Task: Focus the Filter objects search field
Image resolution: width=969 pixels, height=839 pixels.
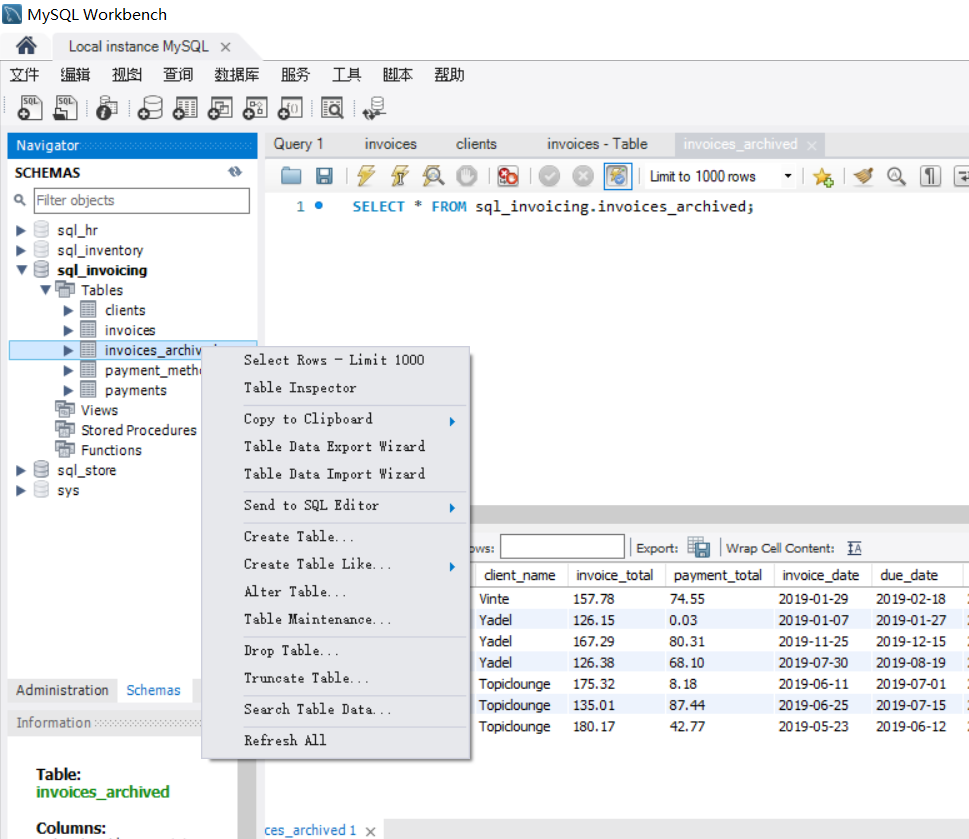Action: point(142,201)
